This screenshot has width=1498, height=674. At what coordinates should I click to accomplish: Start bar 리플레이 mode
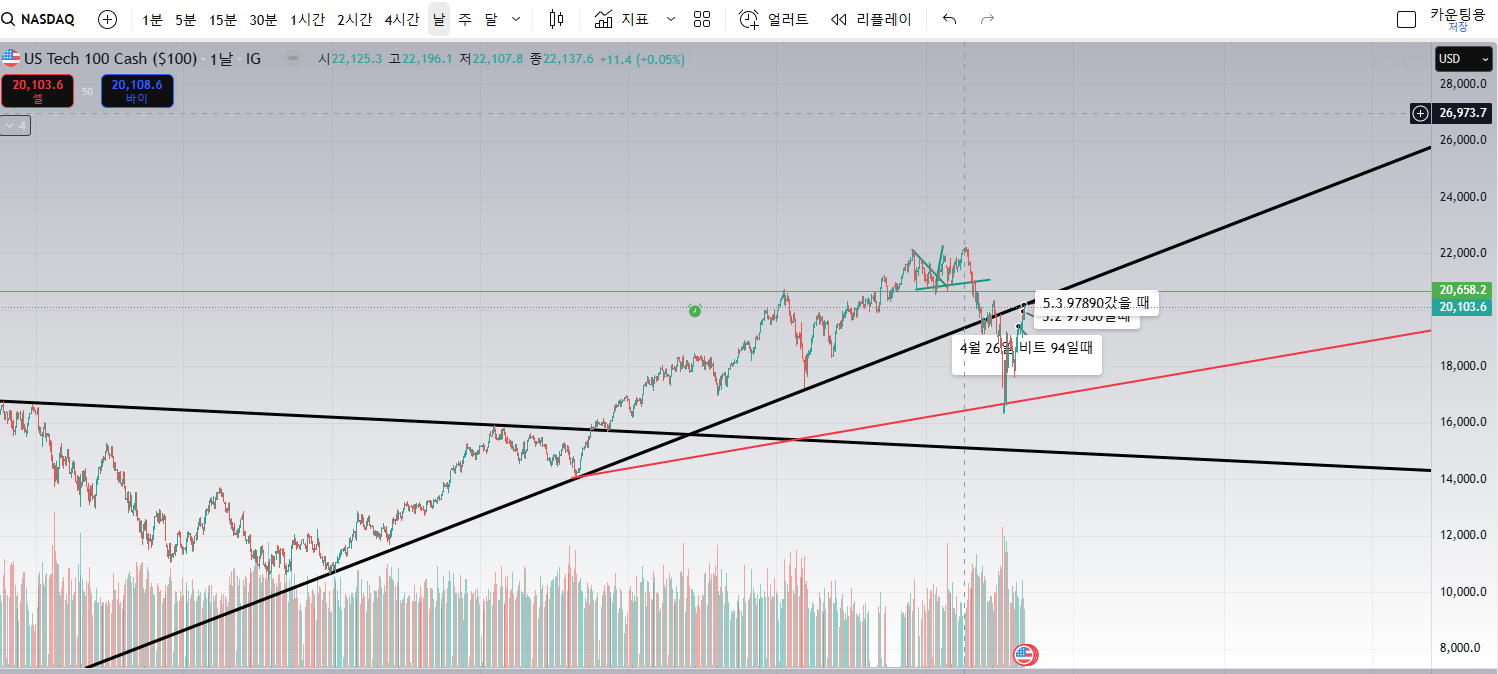tap(871, 19)
